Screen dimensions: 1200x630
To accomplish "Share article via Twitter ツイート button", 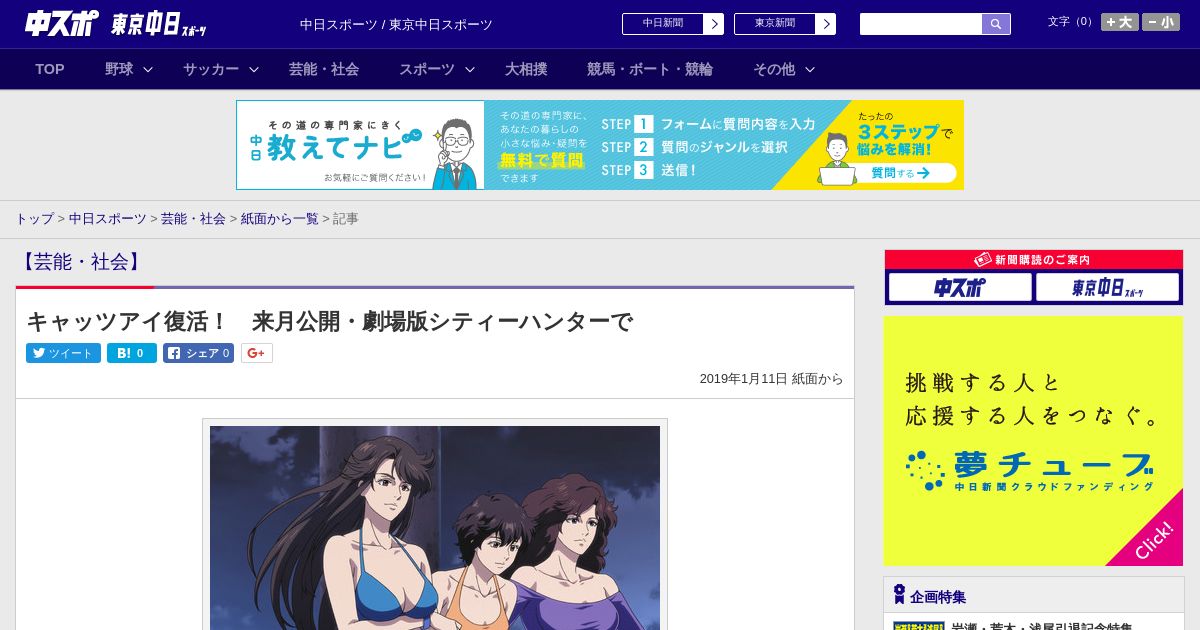I will click(63, 353).
